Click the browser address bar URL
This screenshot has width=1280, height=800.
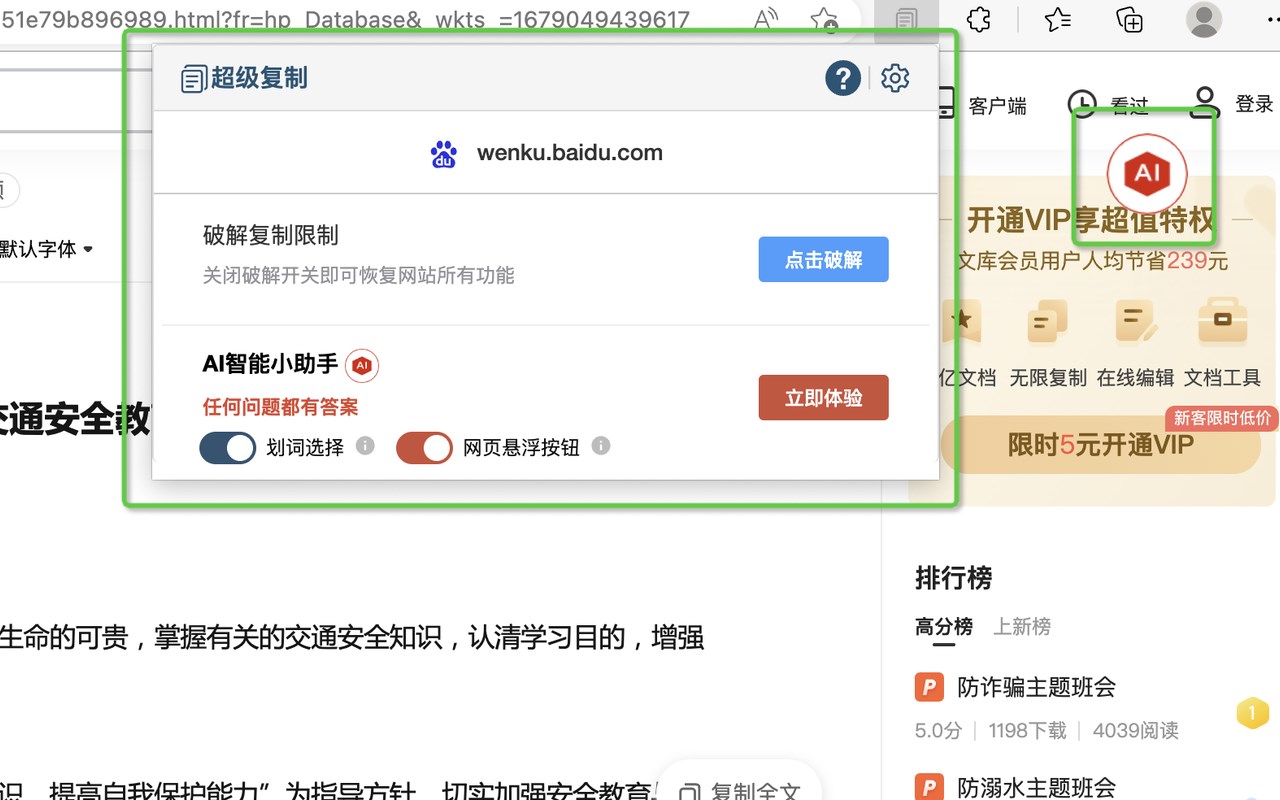[346, 19]
